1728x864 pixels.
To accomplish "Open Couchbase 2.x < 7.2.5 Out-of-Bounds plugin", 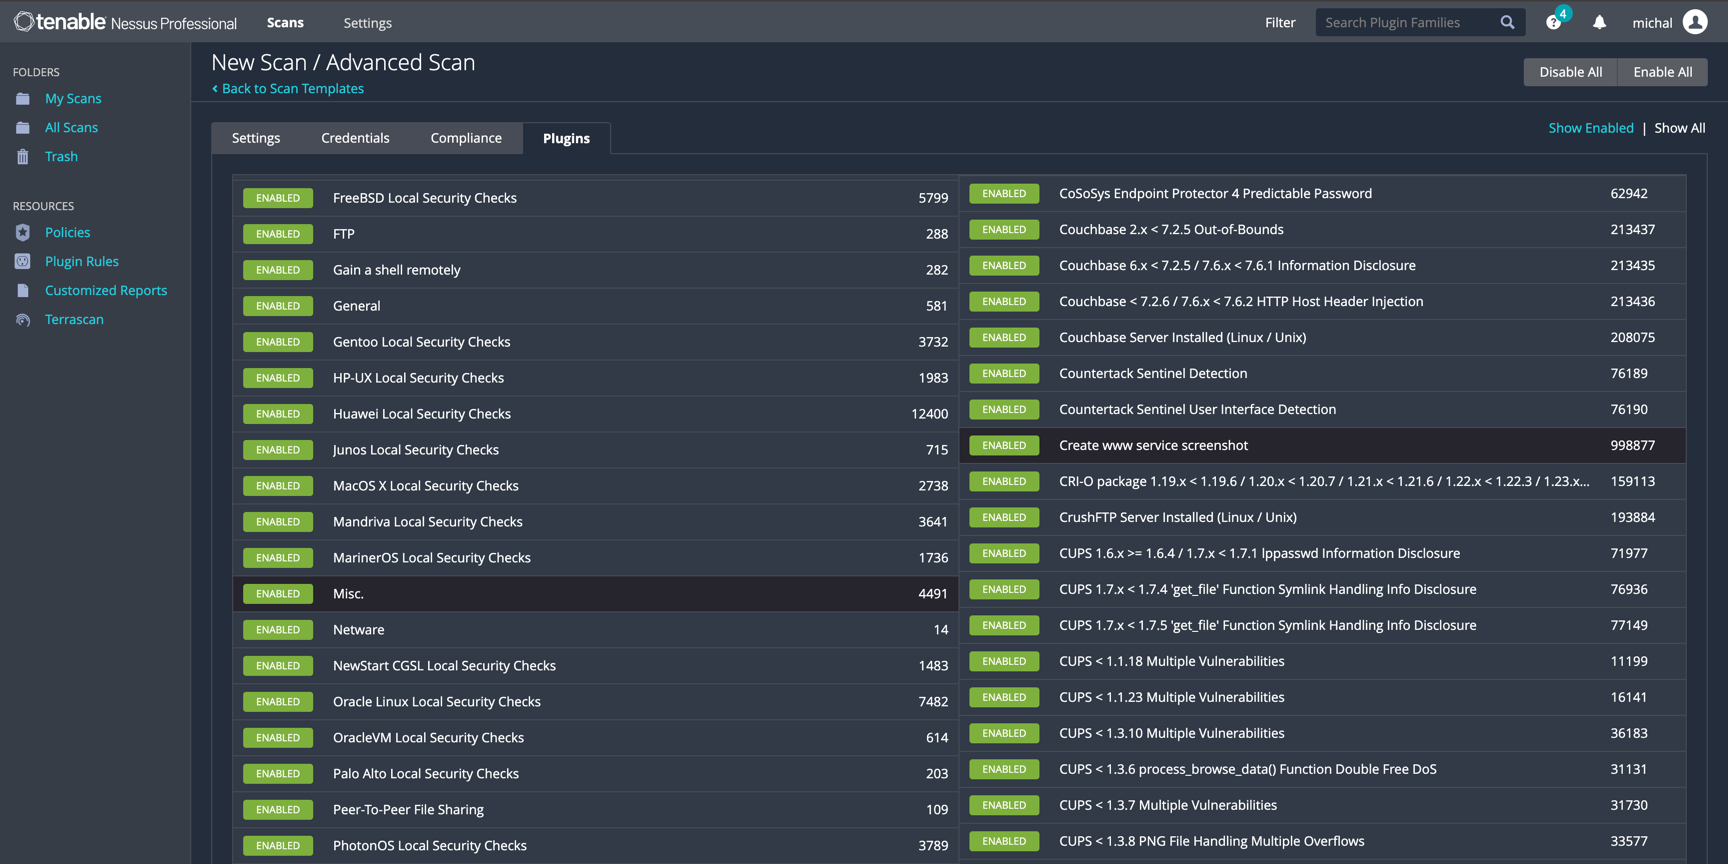I will [x=1322, y=230].
